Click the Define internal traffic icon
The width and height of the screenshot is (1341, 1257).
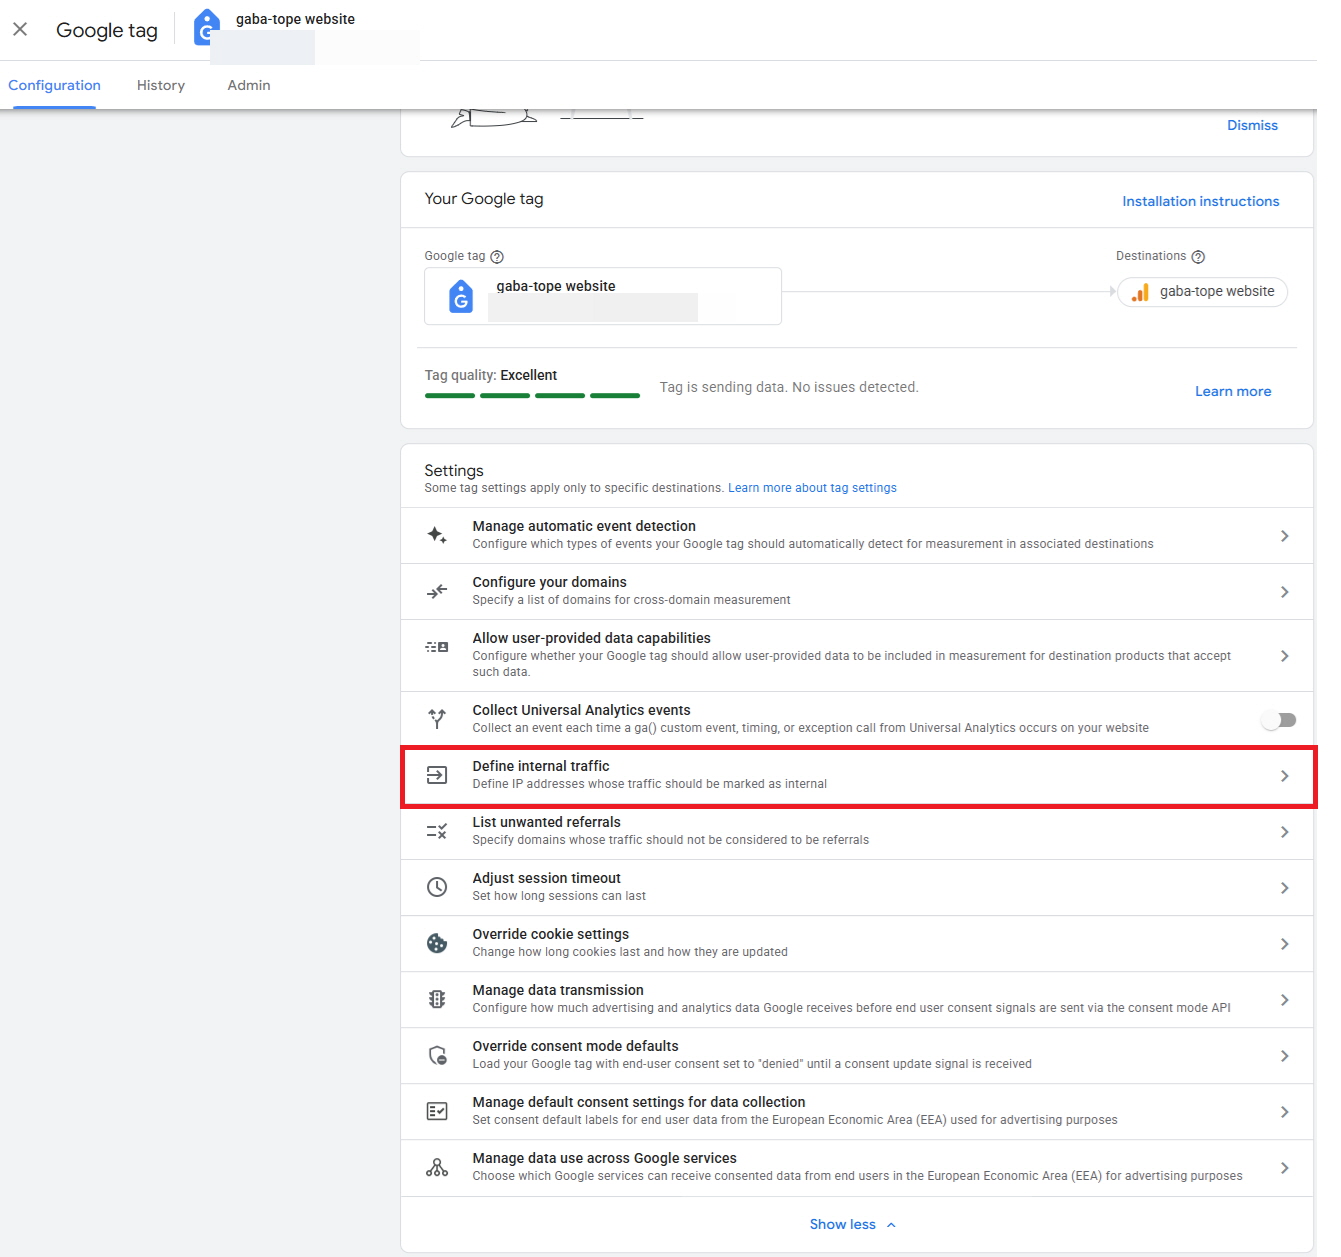pos(437,775)
